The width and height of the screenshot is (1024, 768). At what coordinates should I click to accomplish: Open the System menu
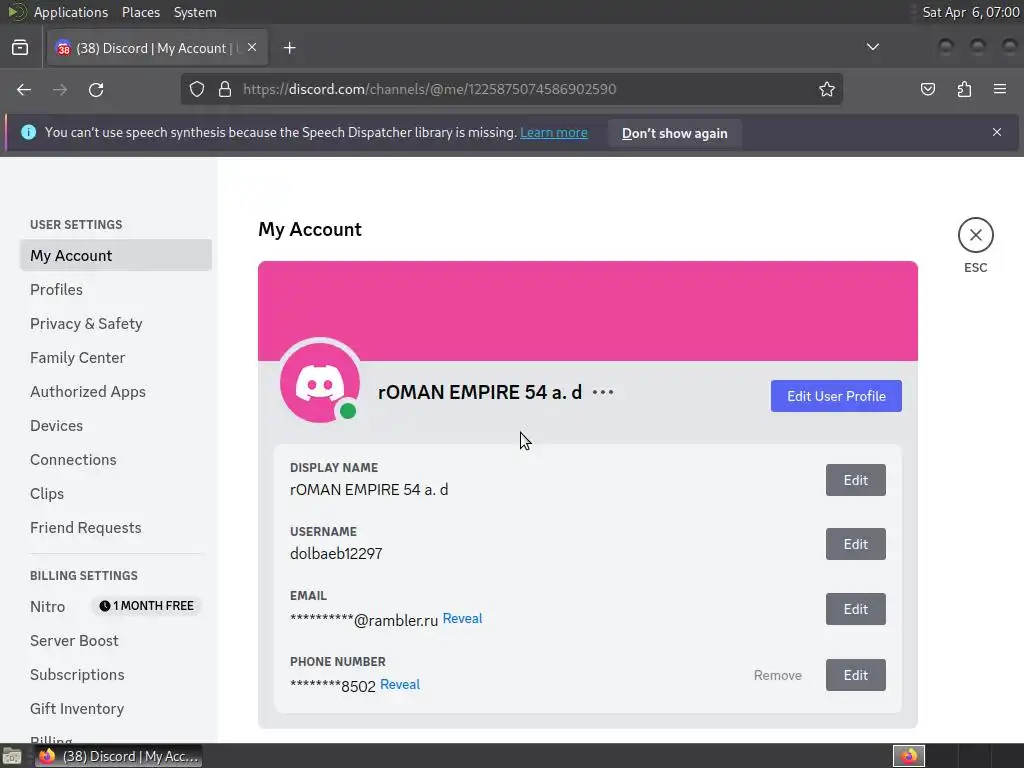click(x=195, y=12)
